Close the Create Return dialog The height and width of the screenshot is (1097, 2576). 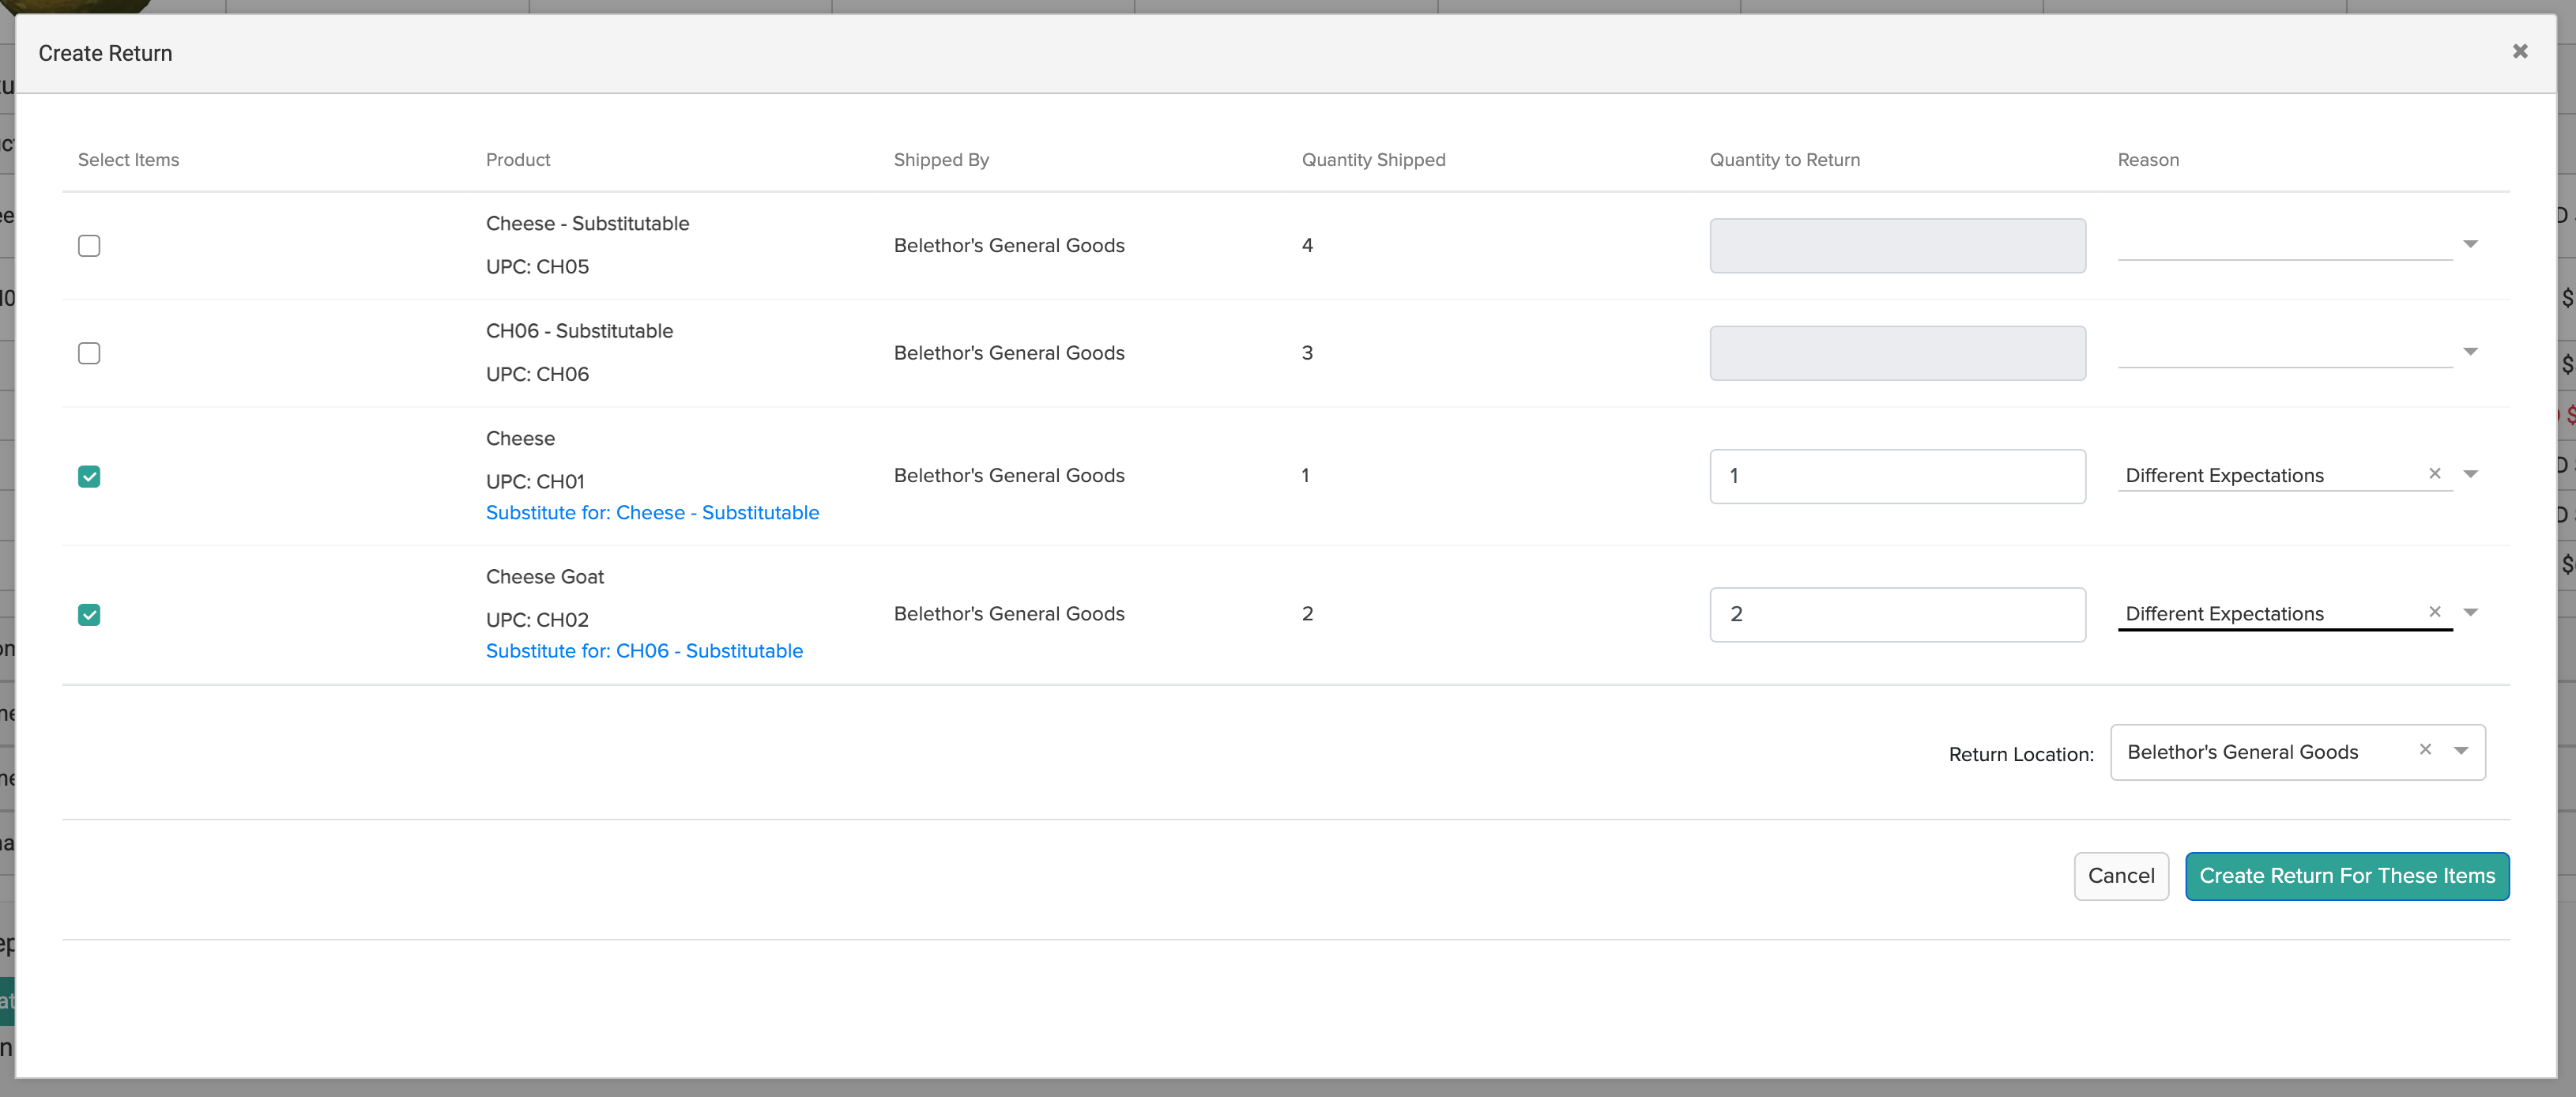coord(2520,51)
